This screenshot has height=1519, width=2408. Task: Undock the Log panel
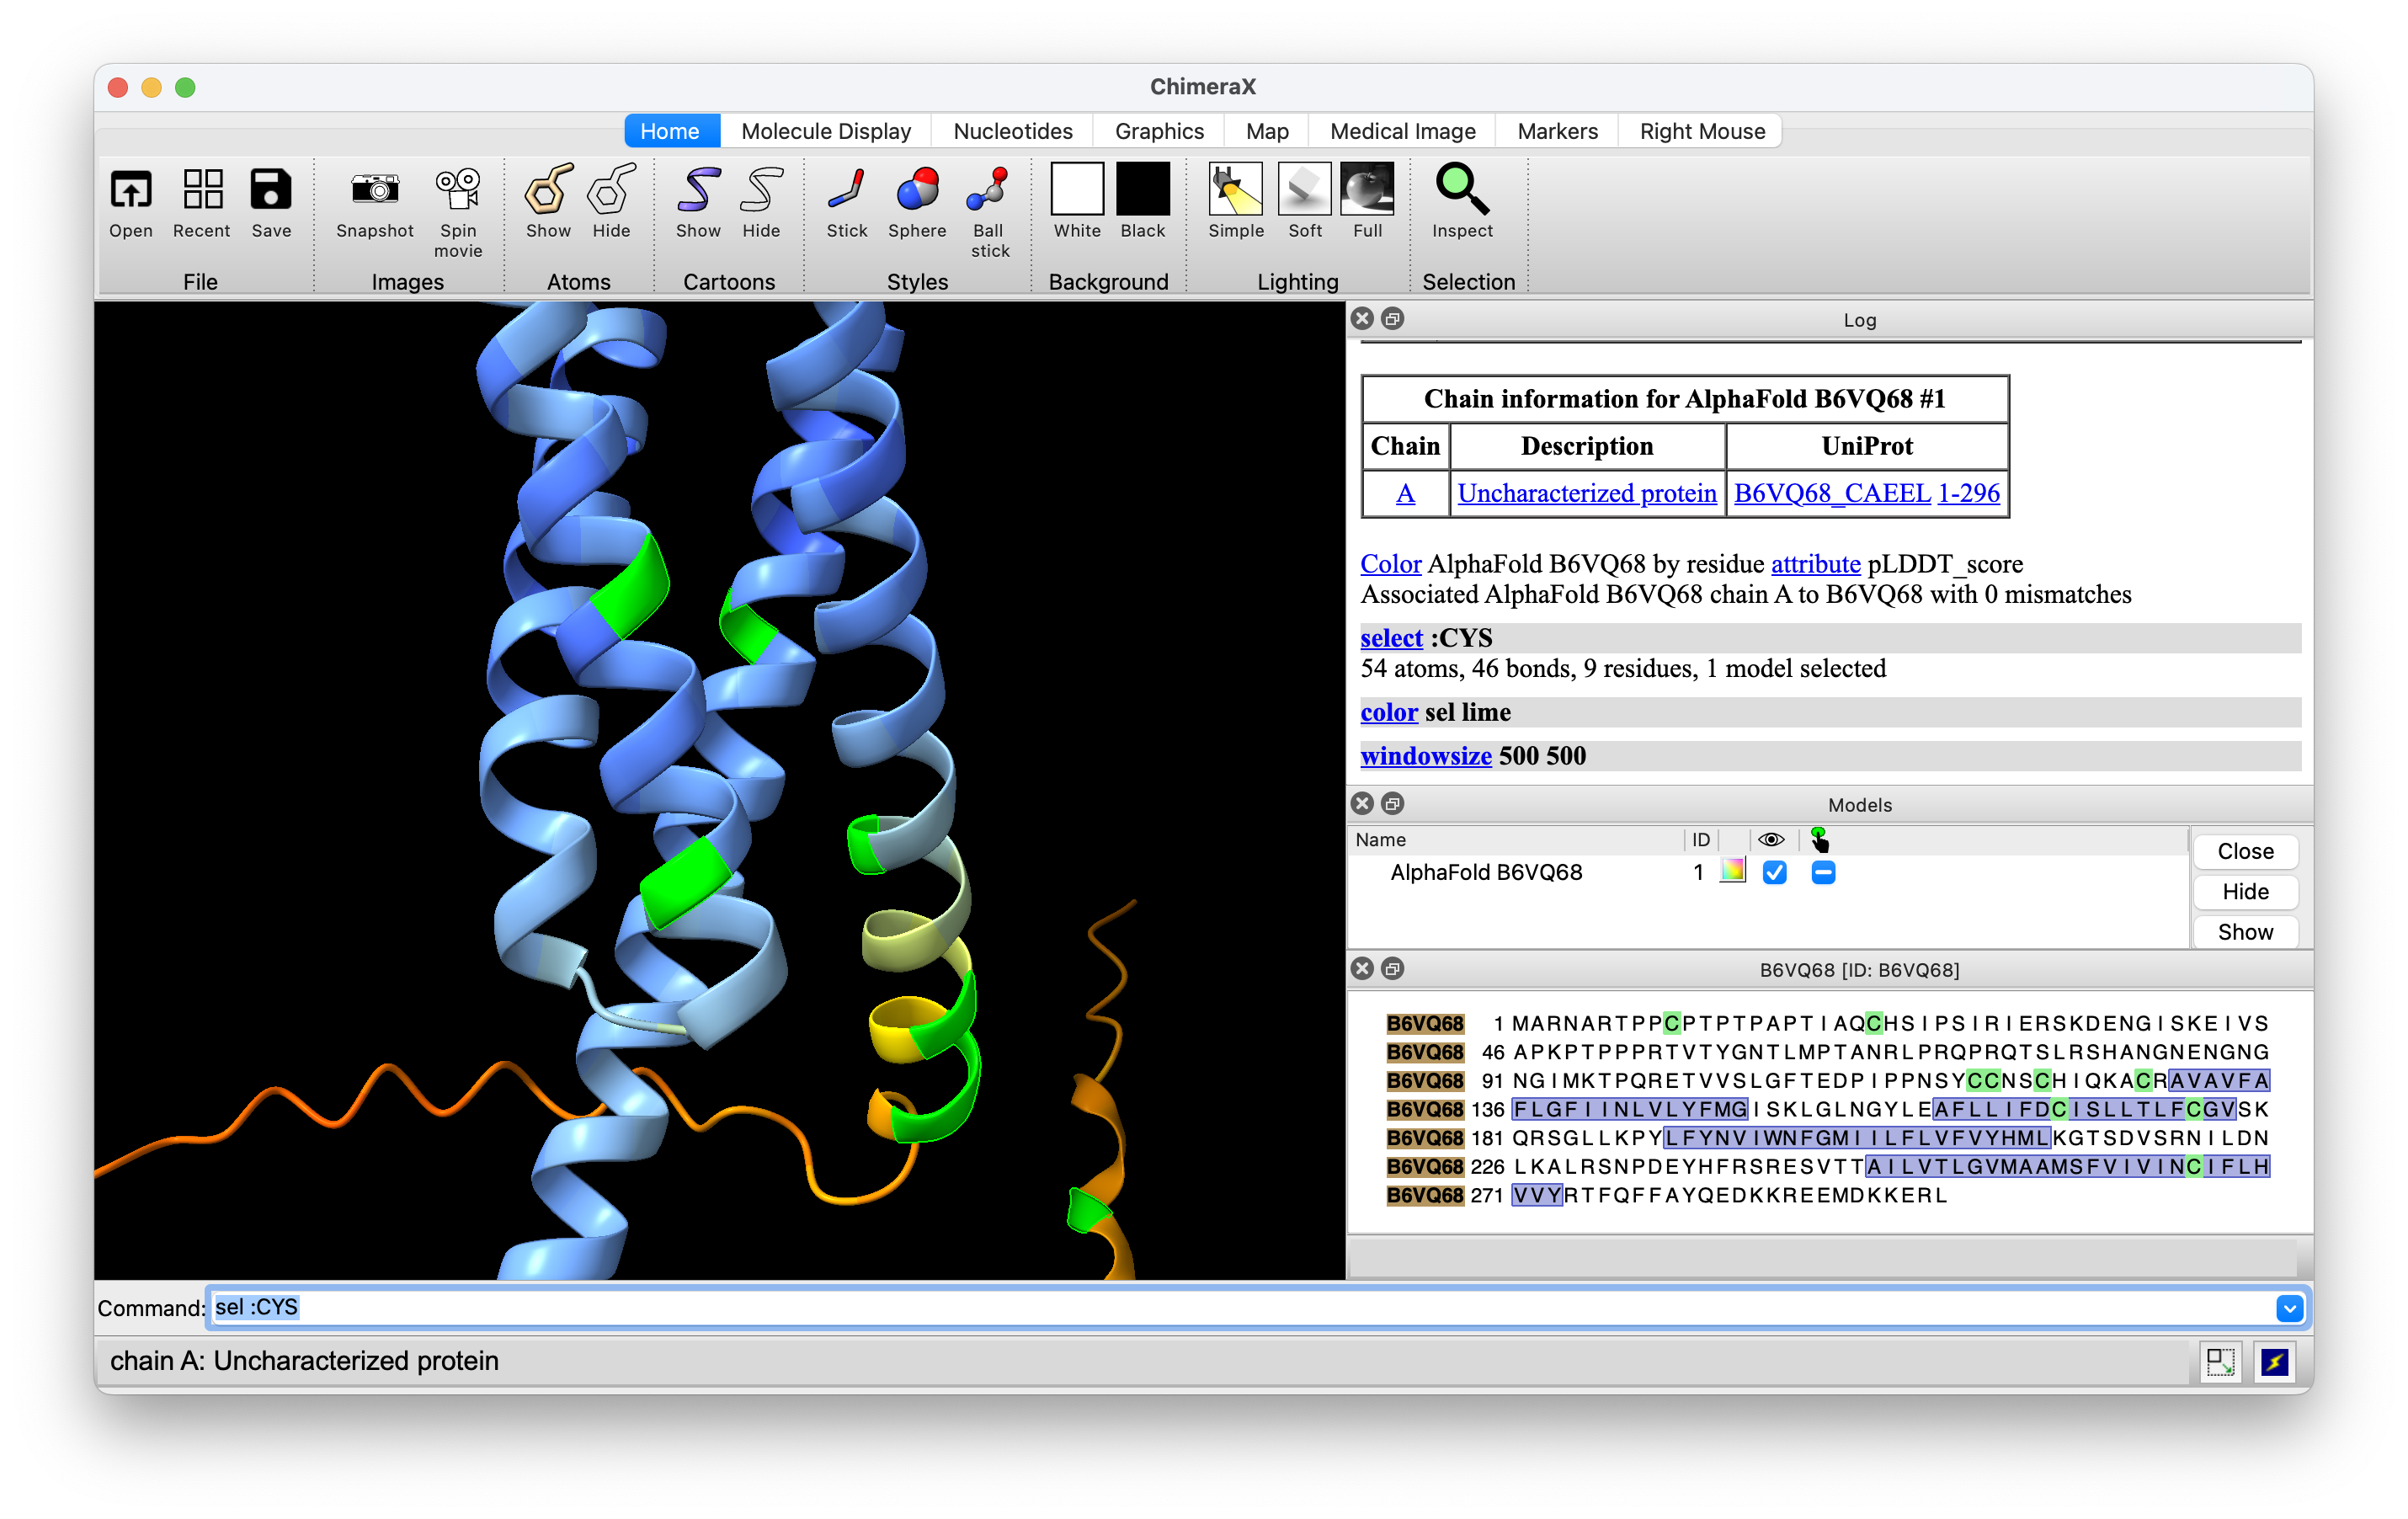[1392, 319]
